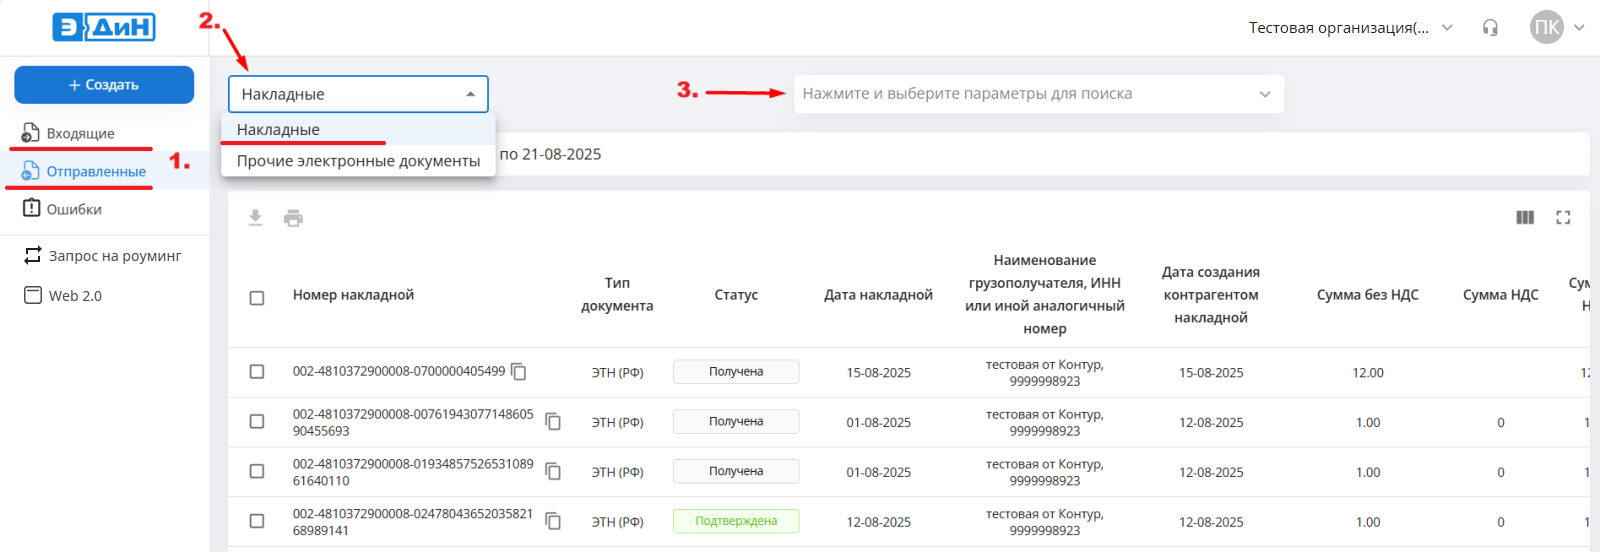Copy invoice number ending 68989141
1600x552 pixels.
click(553, 522)
